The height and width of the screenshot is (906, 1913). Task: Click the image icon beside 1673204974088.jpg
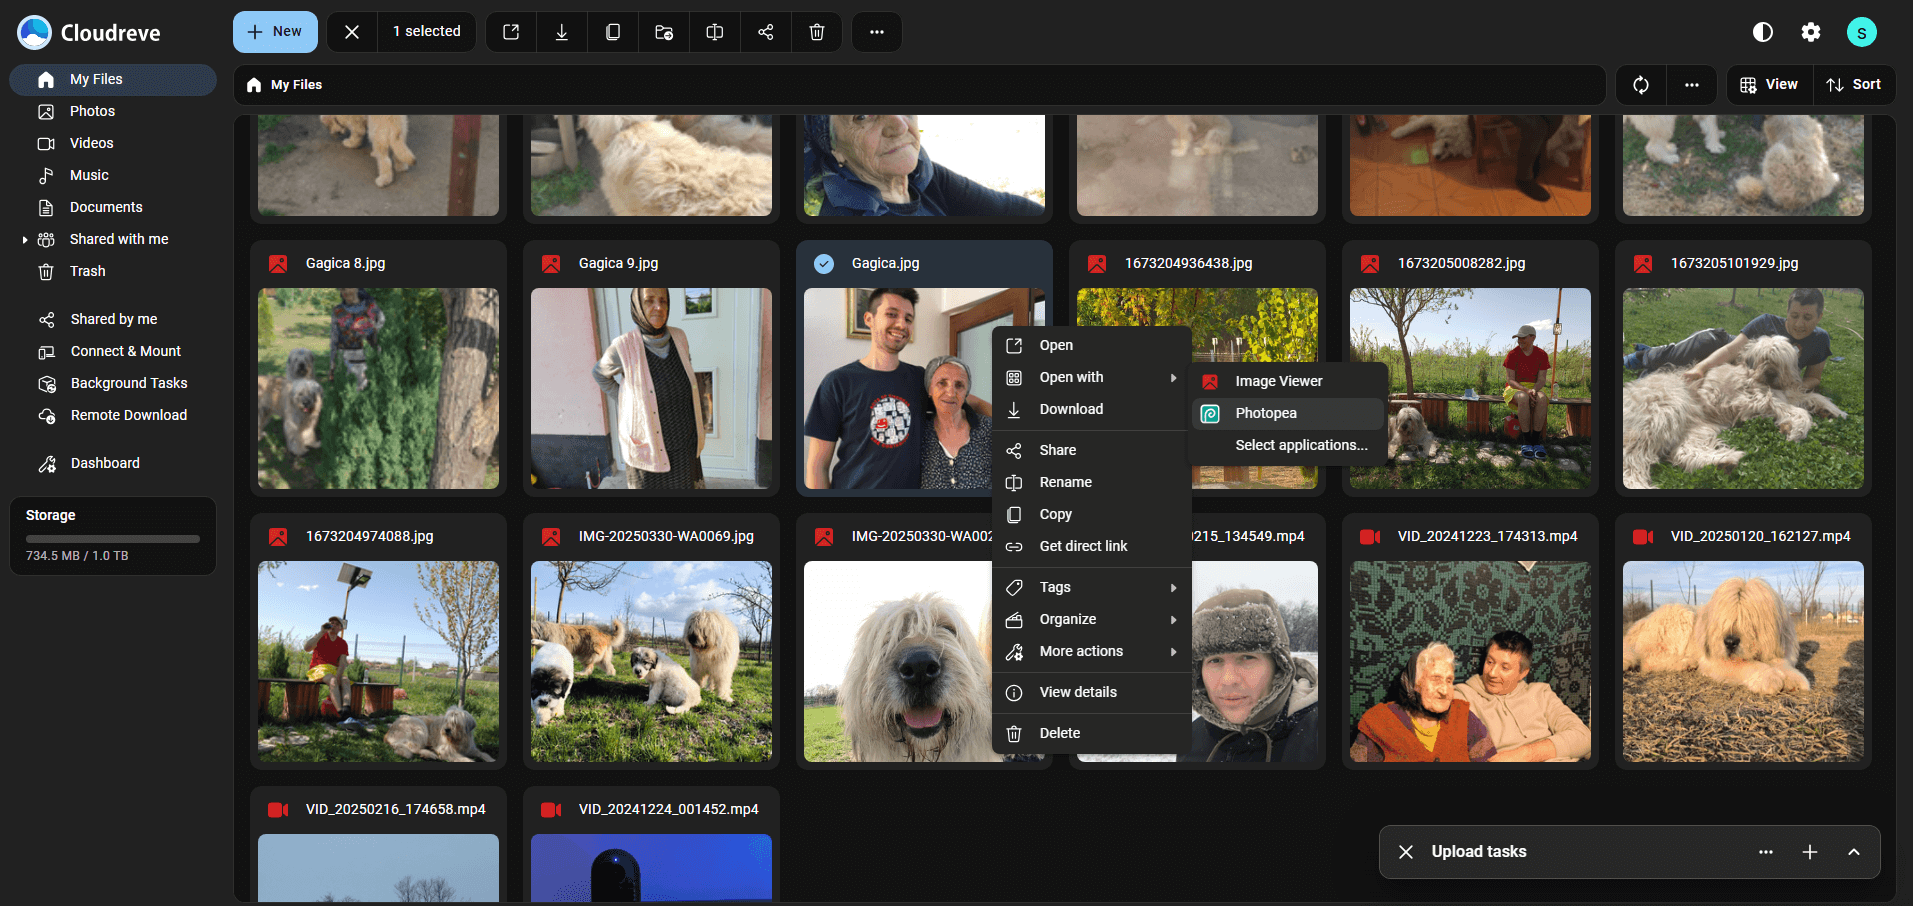point(278,537)
